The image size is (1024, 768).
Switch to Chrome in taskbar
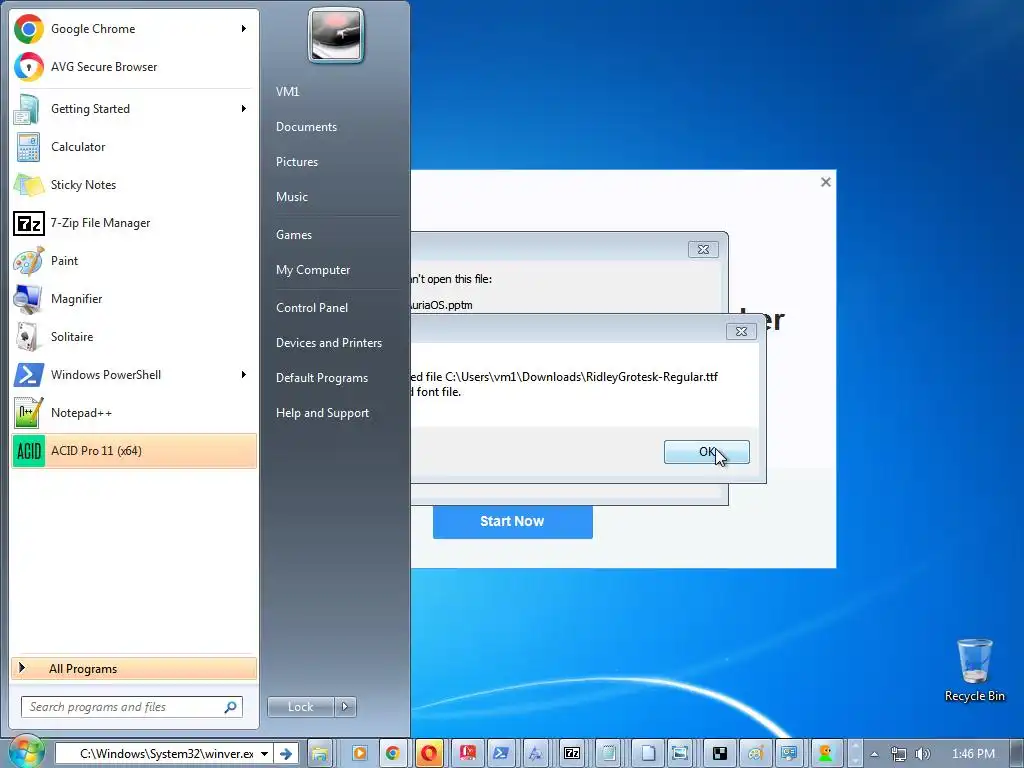(392, 753)
